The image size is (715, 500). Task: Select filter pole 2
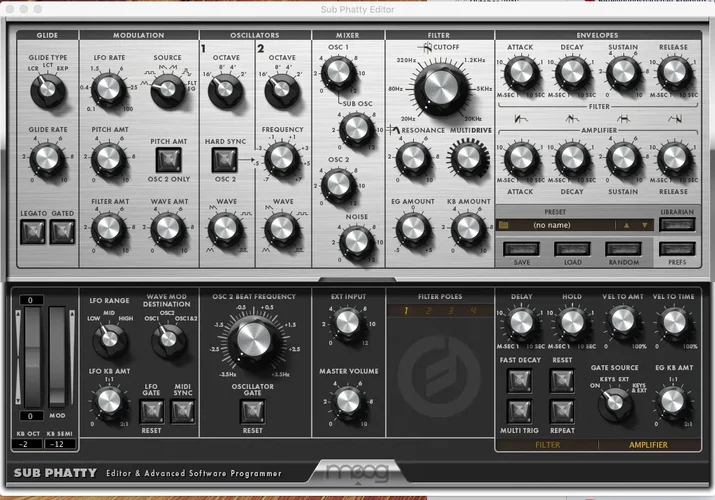click(428, 311)
